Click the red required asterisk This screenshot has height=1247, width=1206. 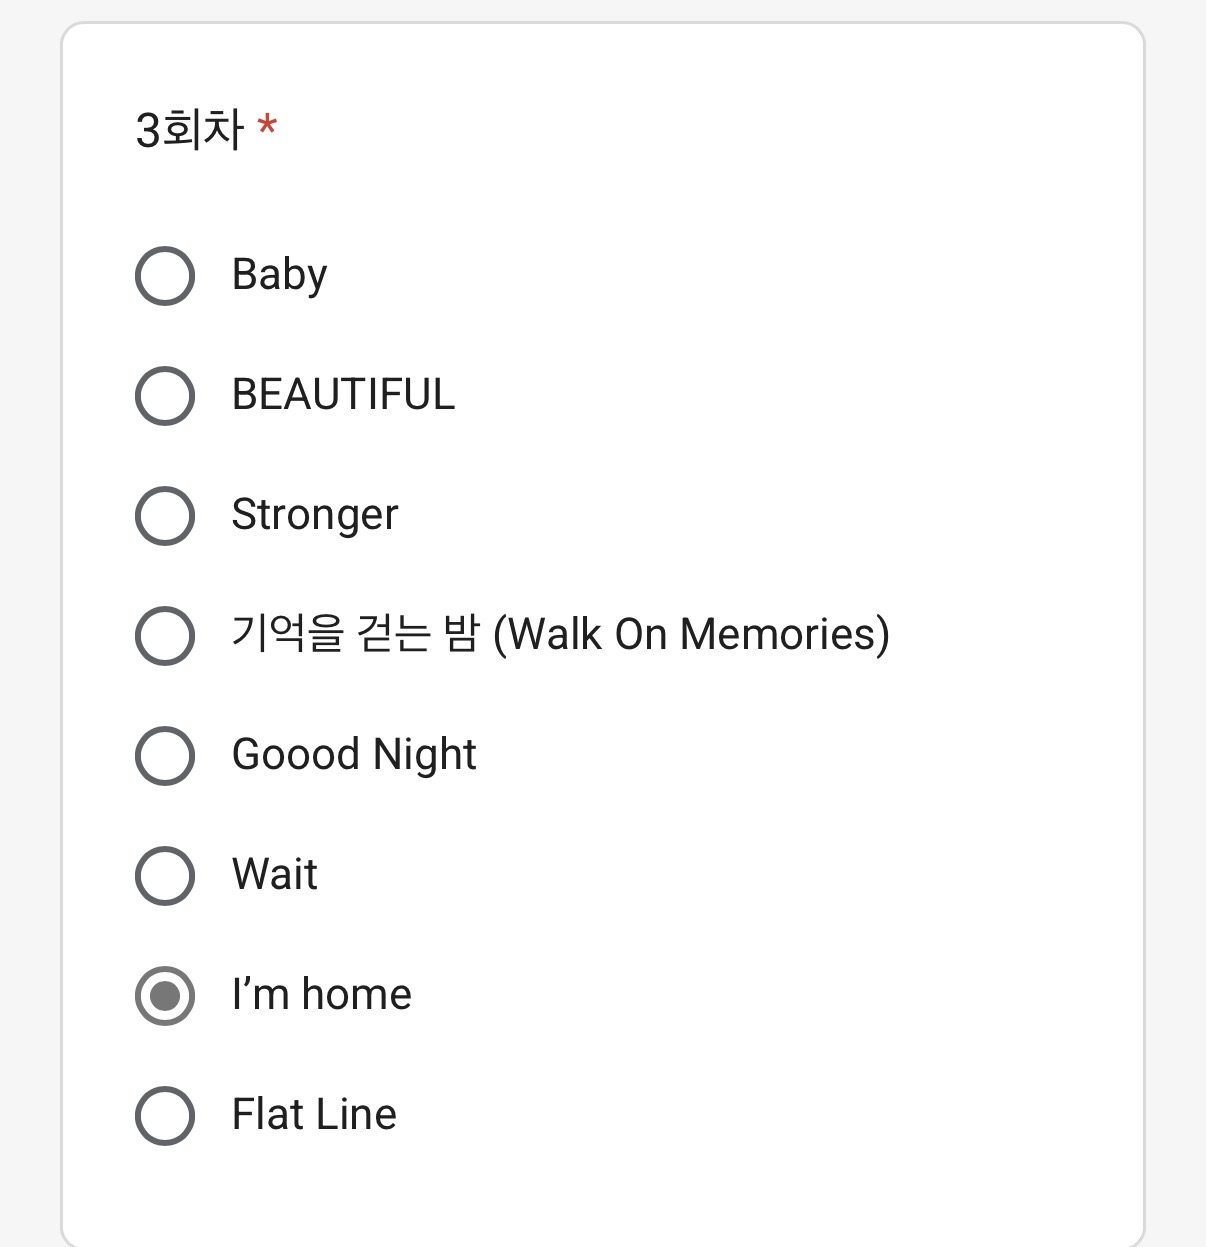(267, 127)
